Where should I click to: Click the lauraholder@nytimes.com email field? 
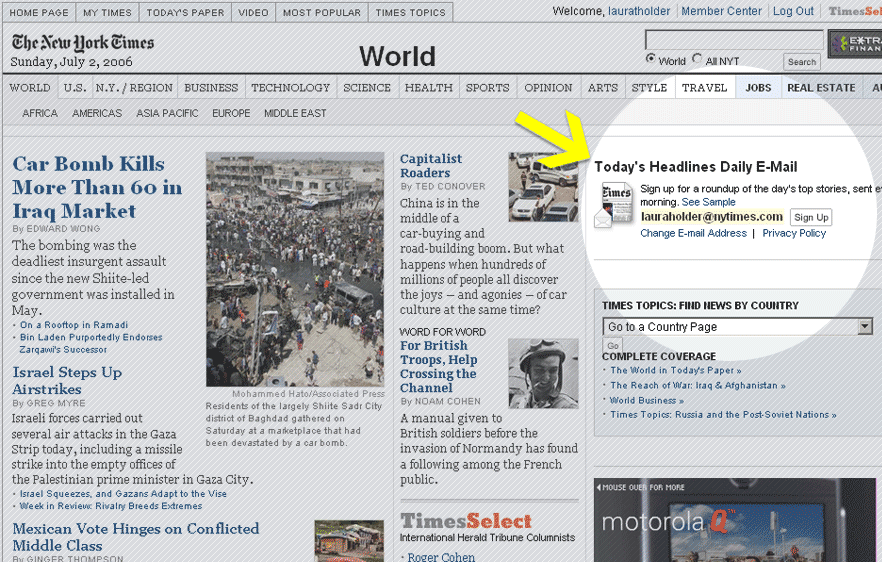[712, 217]
